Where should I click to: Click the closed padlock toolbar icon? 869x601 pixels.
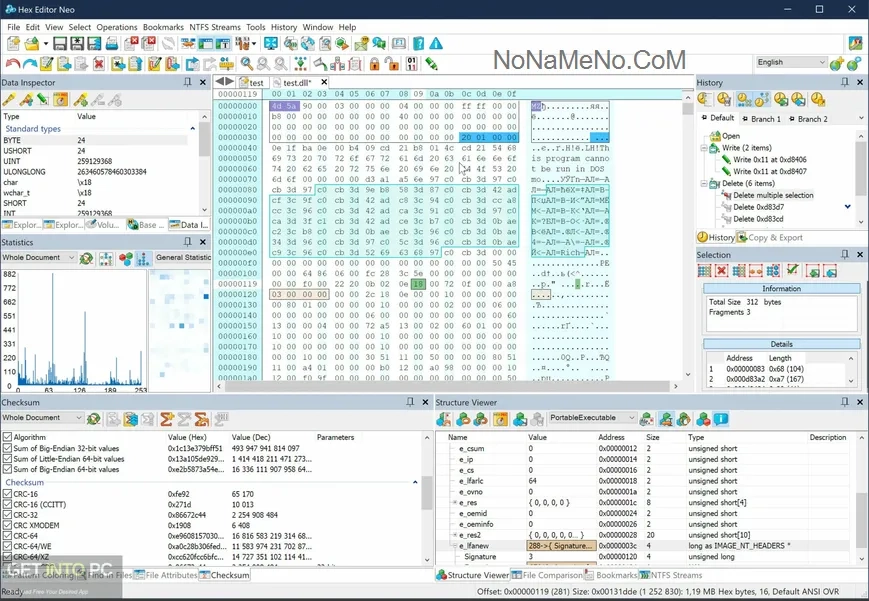pos(373,64)
